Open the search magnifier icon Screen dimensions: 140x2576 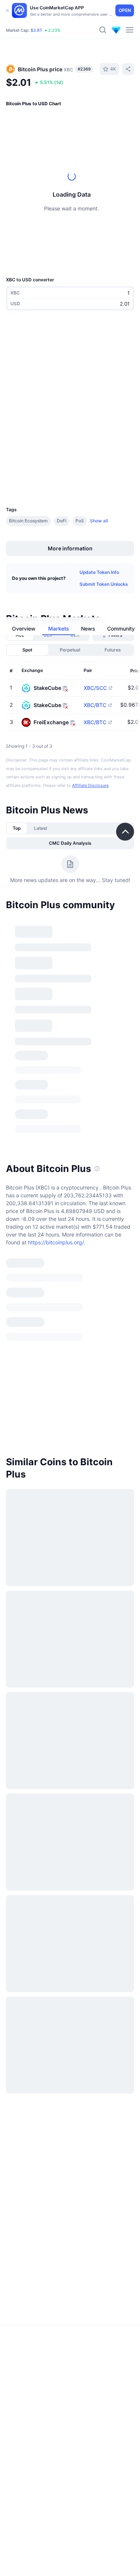coord(102,30)
